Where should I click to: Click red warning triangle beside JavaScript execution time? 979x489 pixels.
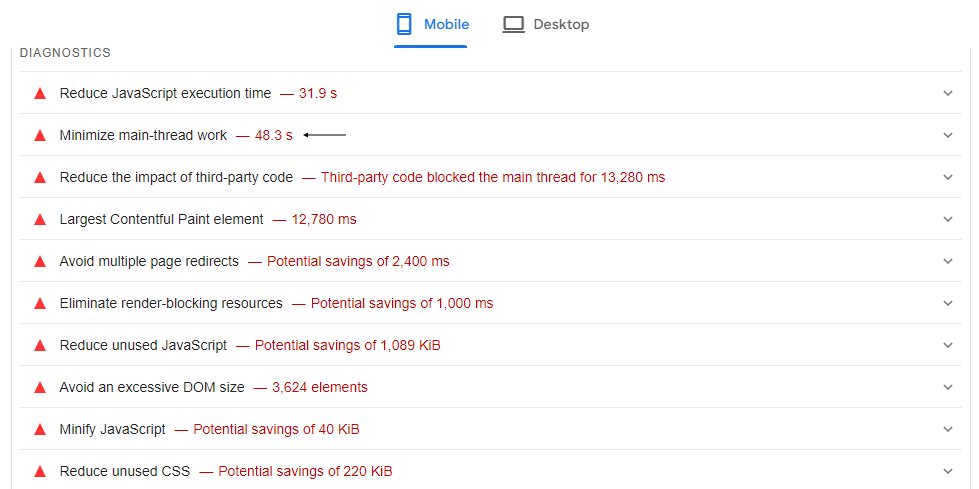[40, 94]
